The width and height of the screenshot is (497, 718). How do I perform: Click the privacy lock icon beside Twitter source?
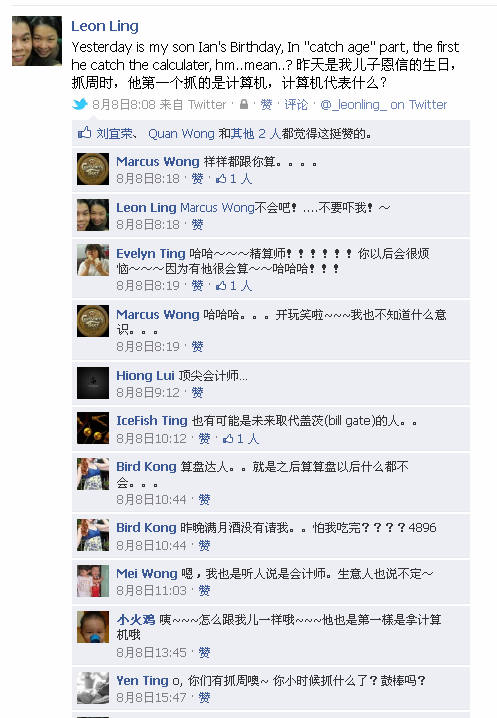click(244, 104)
